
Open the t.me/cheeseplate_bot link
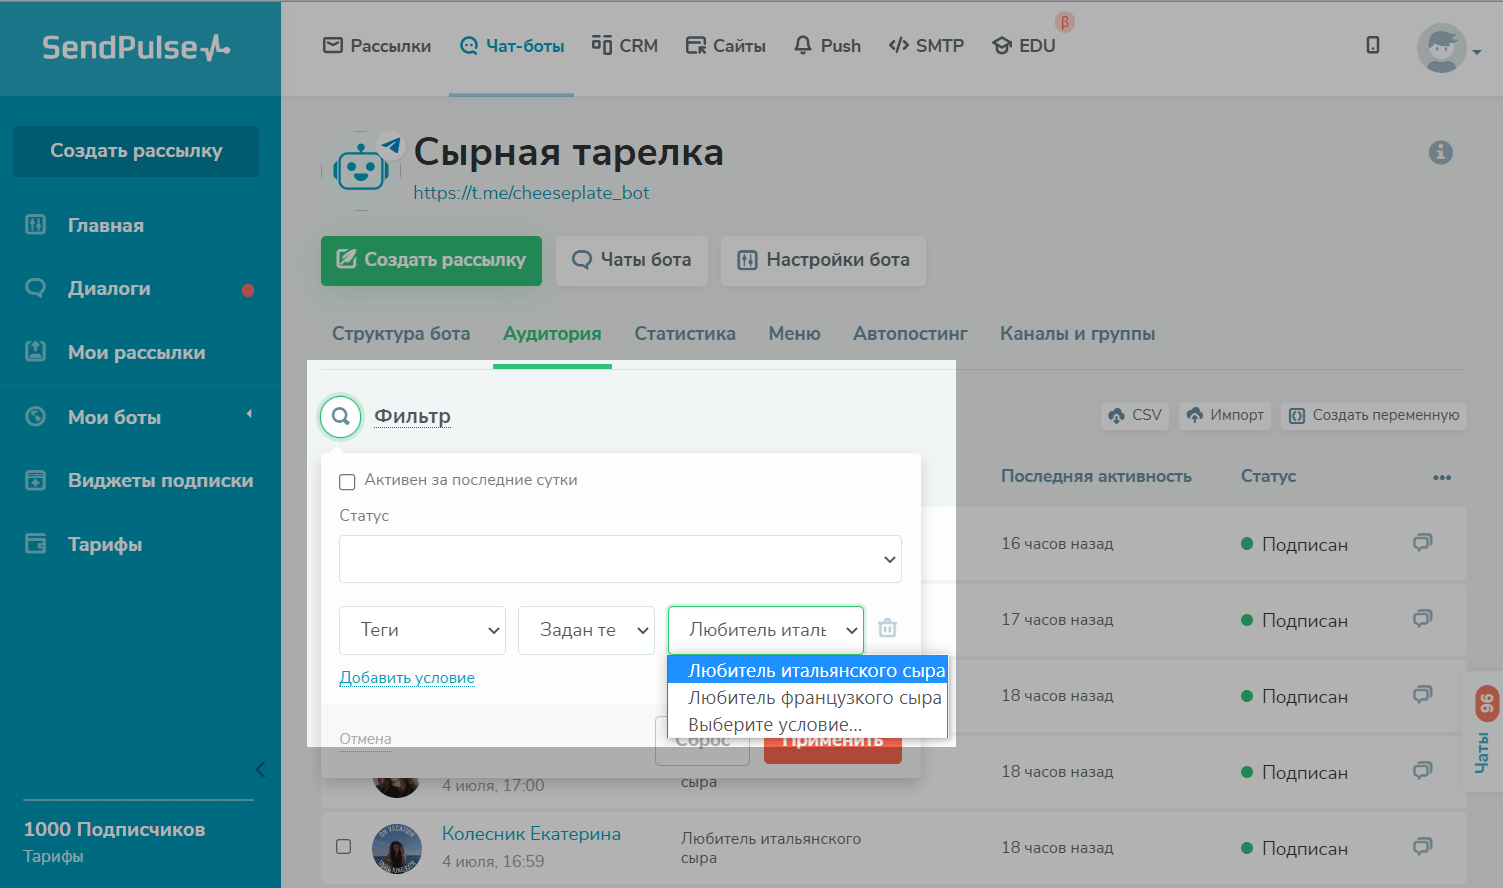531,193
